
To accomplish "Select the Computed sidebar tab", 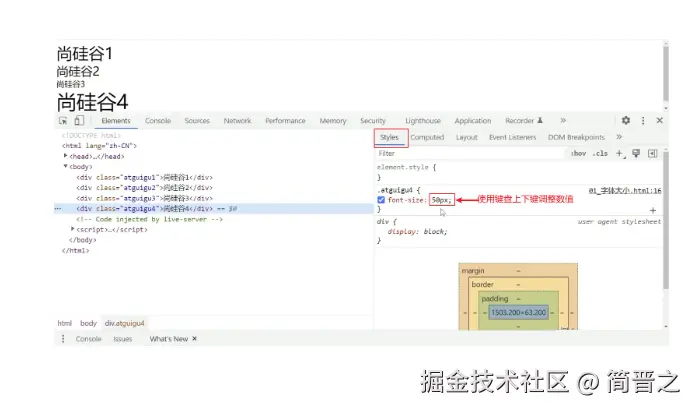I will click(427, 137).
